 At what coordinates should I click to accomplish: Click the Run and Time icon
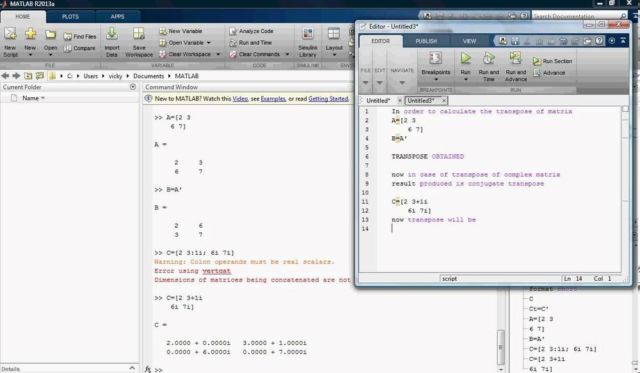click(x=489, y=59)
